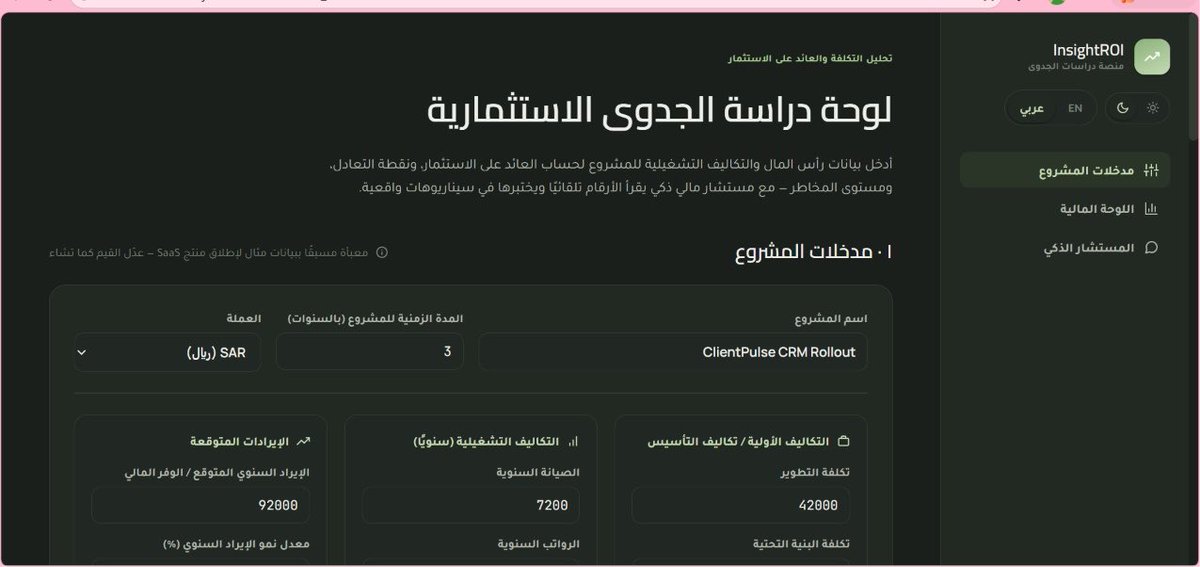This screenshot has width=1200, height=567.
Task: Select the EN language option
Action: pyautogui.click(x=1075, y=108)
